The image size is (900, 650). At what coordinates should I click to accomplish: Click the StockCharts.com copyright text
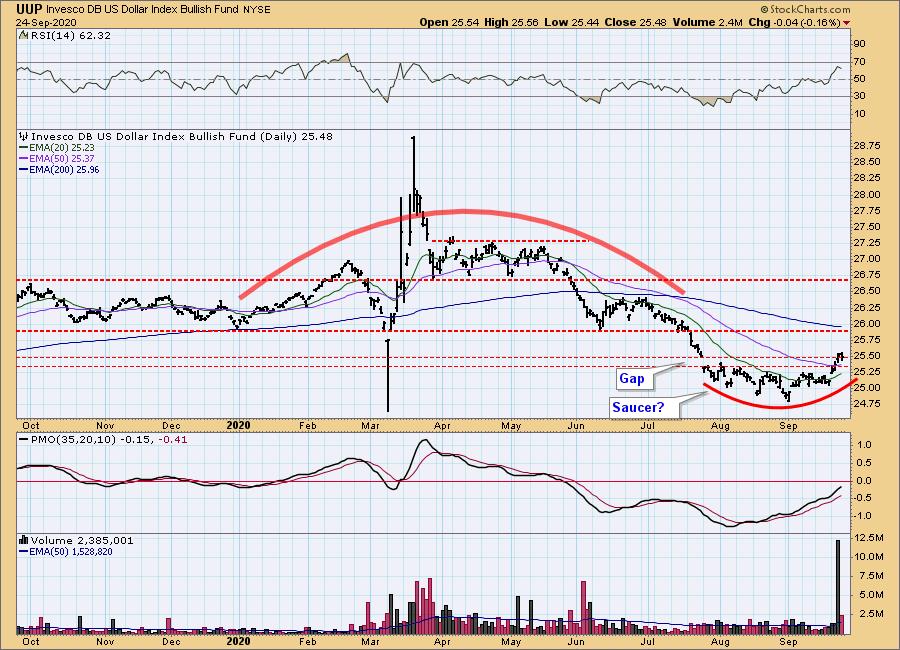point(806,9)
